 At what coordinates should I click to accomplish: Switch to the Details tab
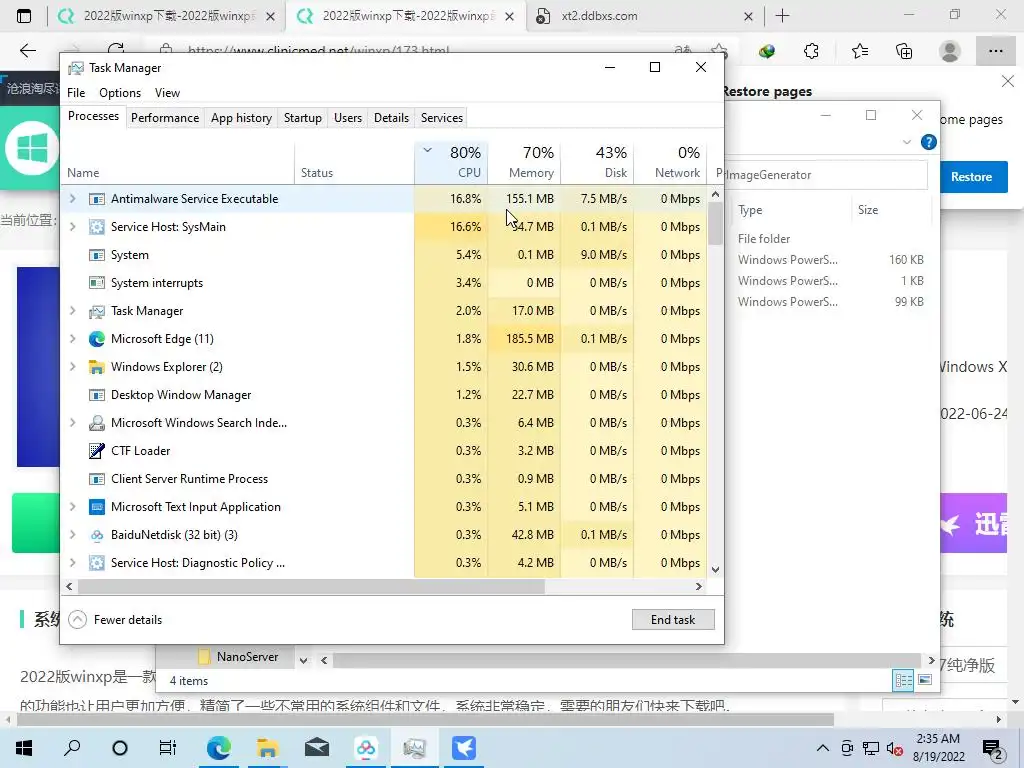pos(391,118)
